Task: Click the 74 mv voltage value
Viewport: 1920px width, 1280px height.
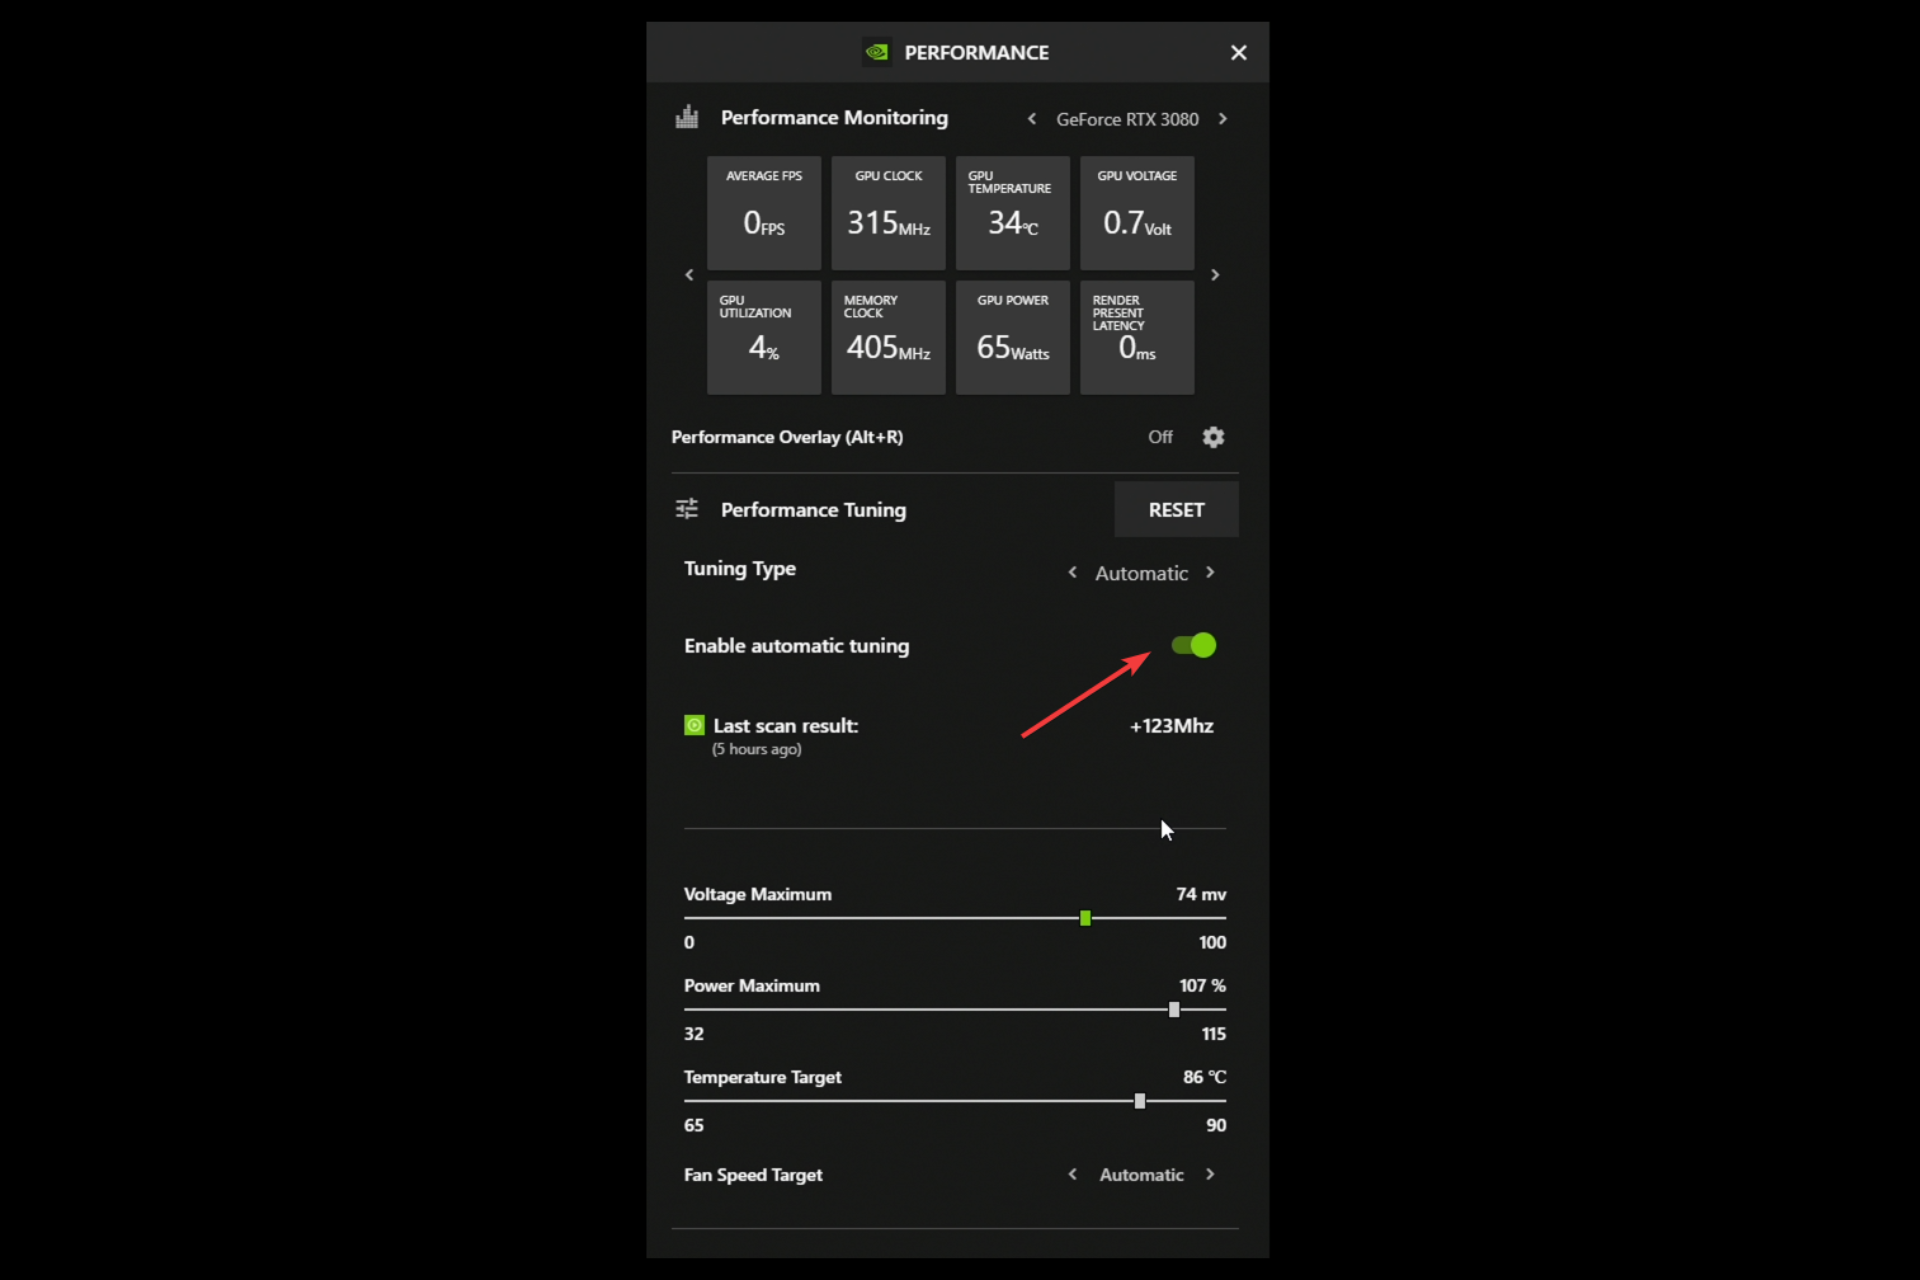Action: point(1201,894)
